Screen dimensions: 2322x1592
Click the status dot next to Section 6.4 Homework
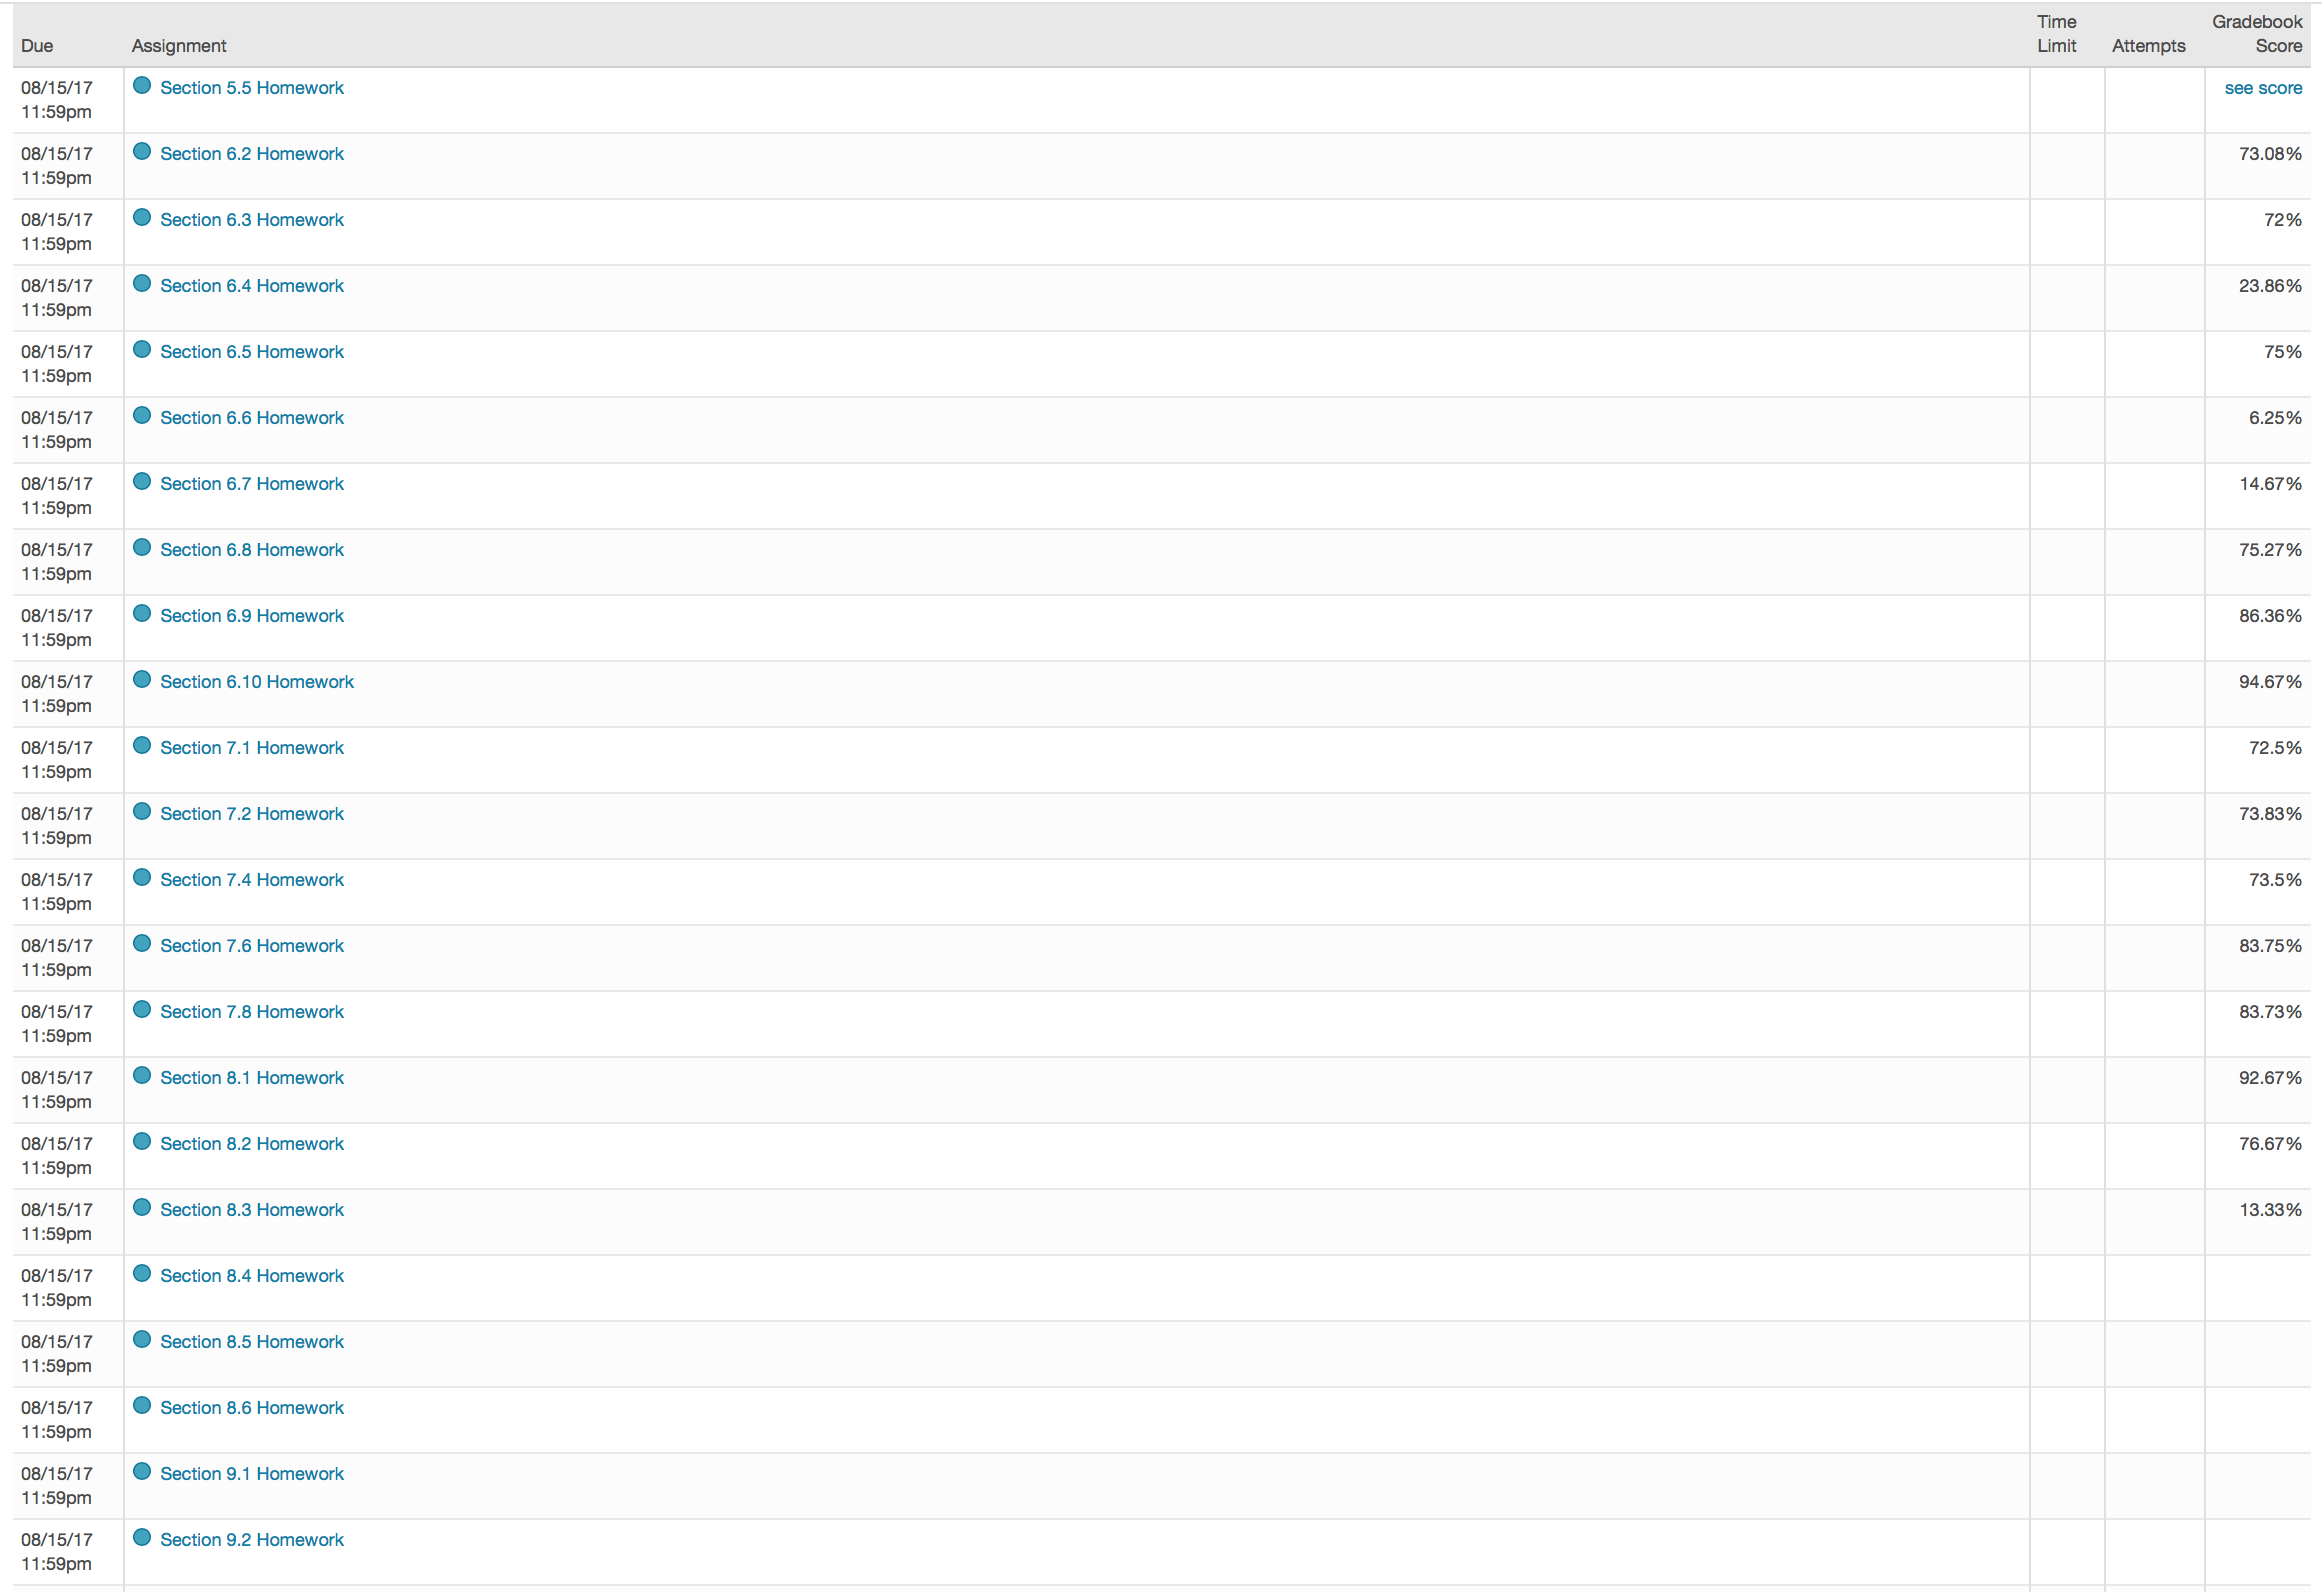142,284
